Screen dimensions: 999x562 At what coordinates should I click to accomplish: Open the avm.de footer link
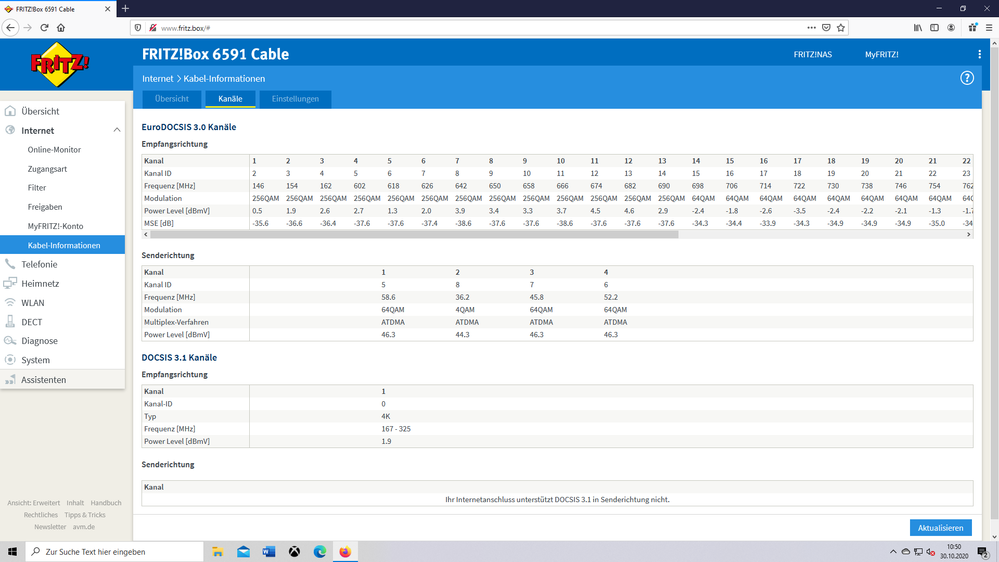[83, 527]
